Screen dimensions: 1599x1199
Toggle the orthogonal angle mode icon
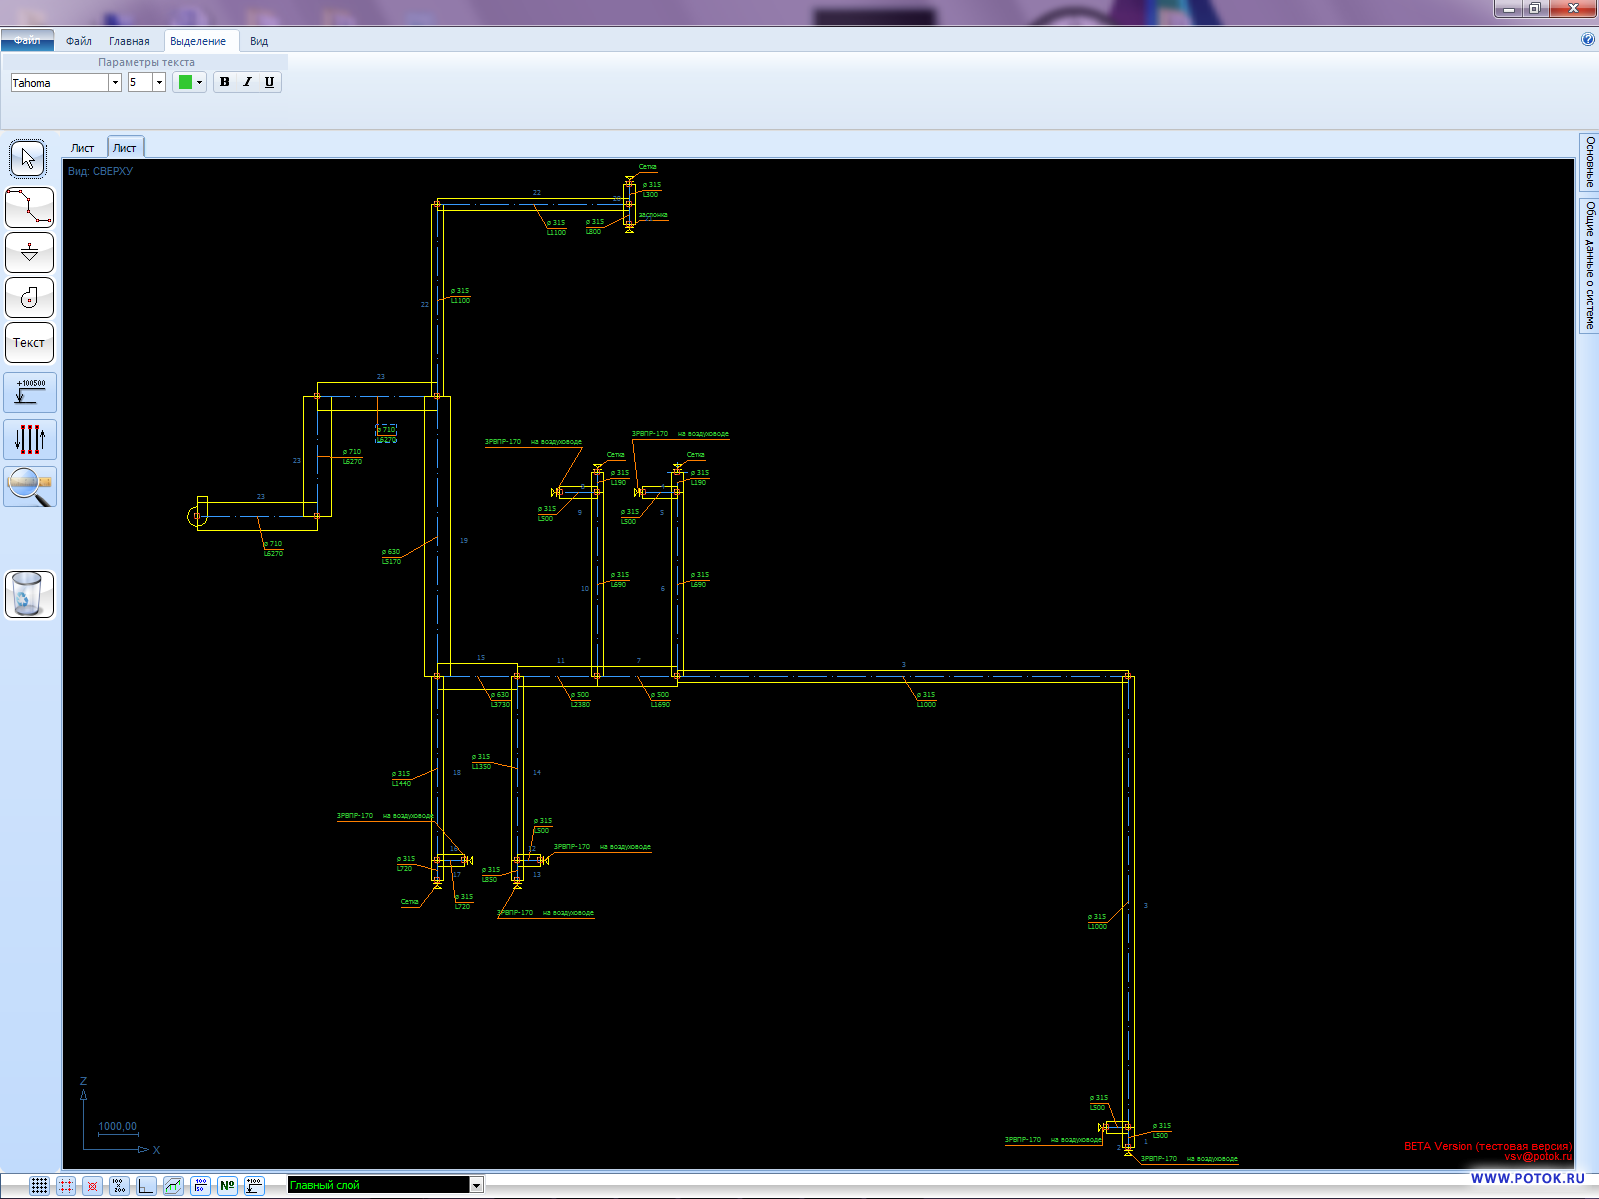[x=147, y=1185]
